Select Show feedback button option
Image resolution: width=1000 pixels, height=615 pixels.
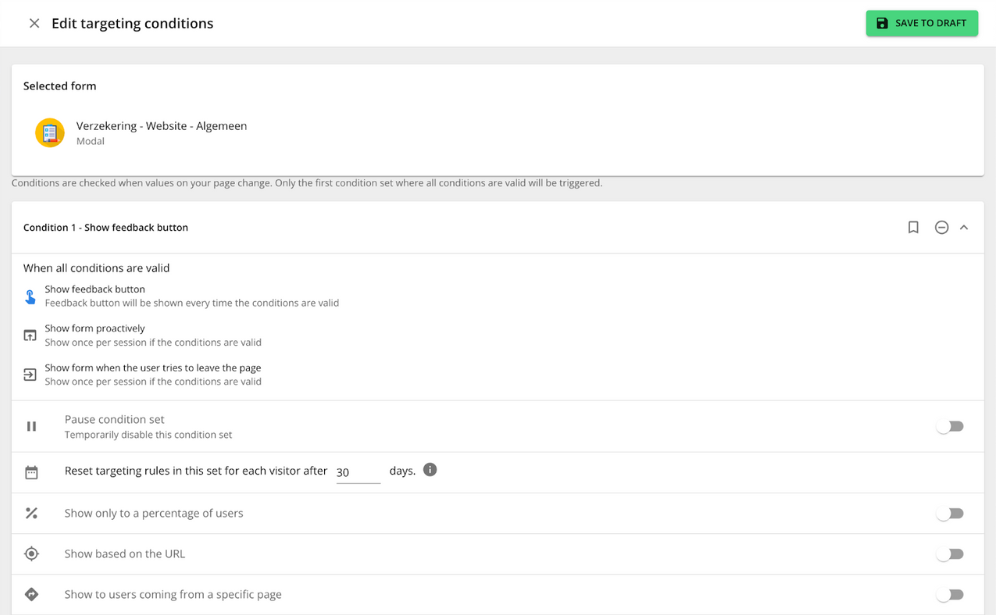click(95, 290)
